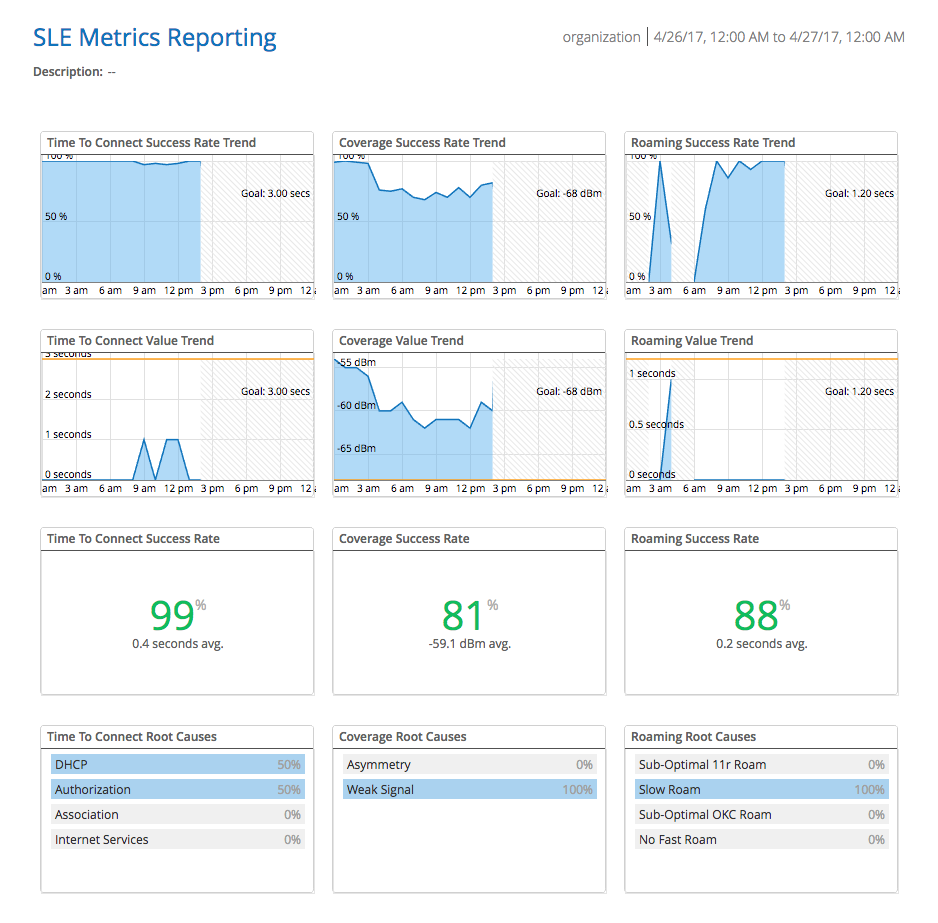Image resolution: width=938 pixels, height=923 pixels.
Task: Click the DHCP root cause bar
Action: 177,765
